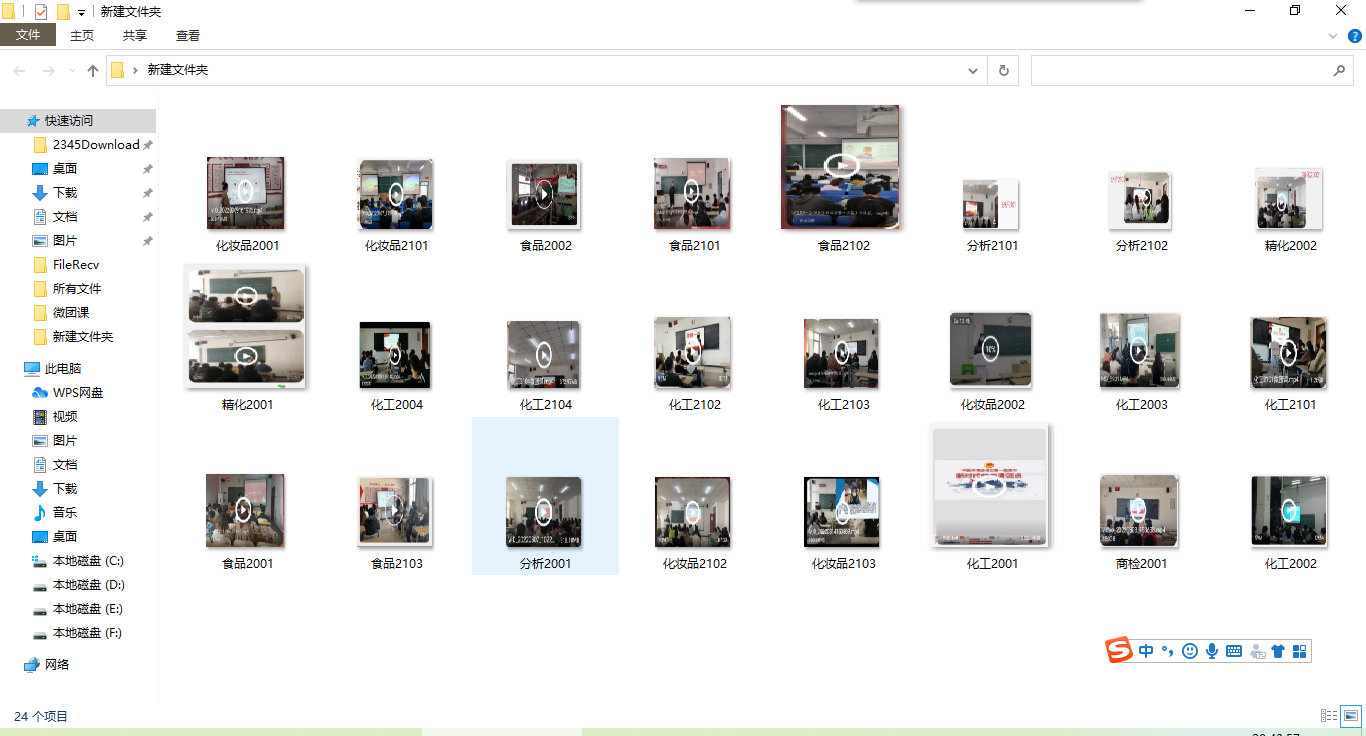
Task: Open the blue Help question mark icon
Action: point(1355,36)
